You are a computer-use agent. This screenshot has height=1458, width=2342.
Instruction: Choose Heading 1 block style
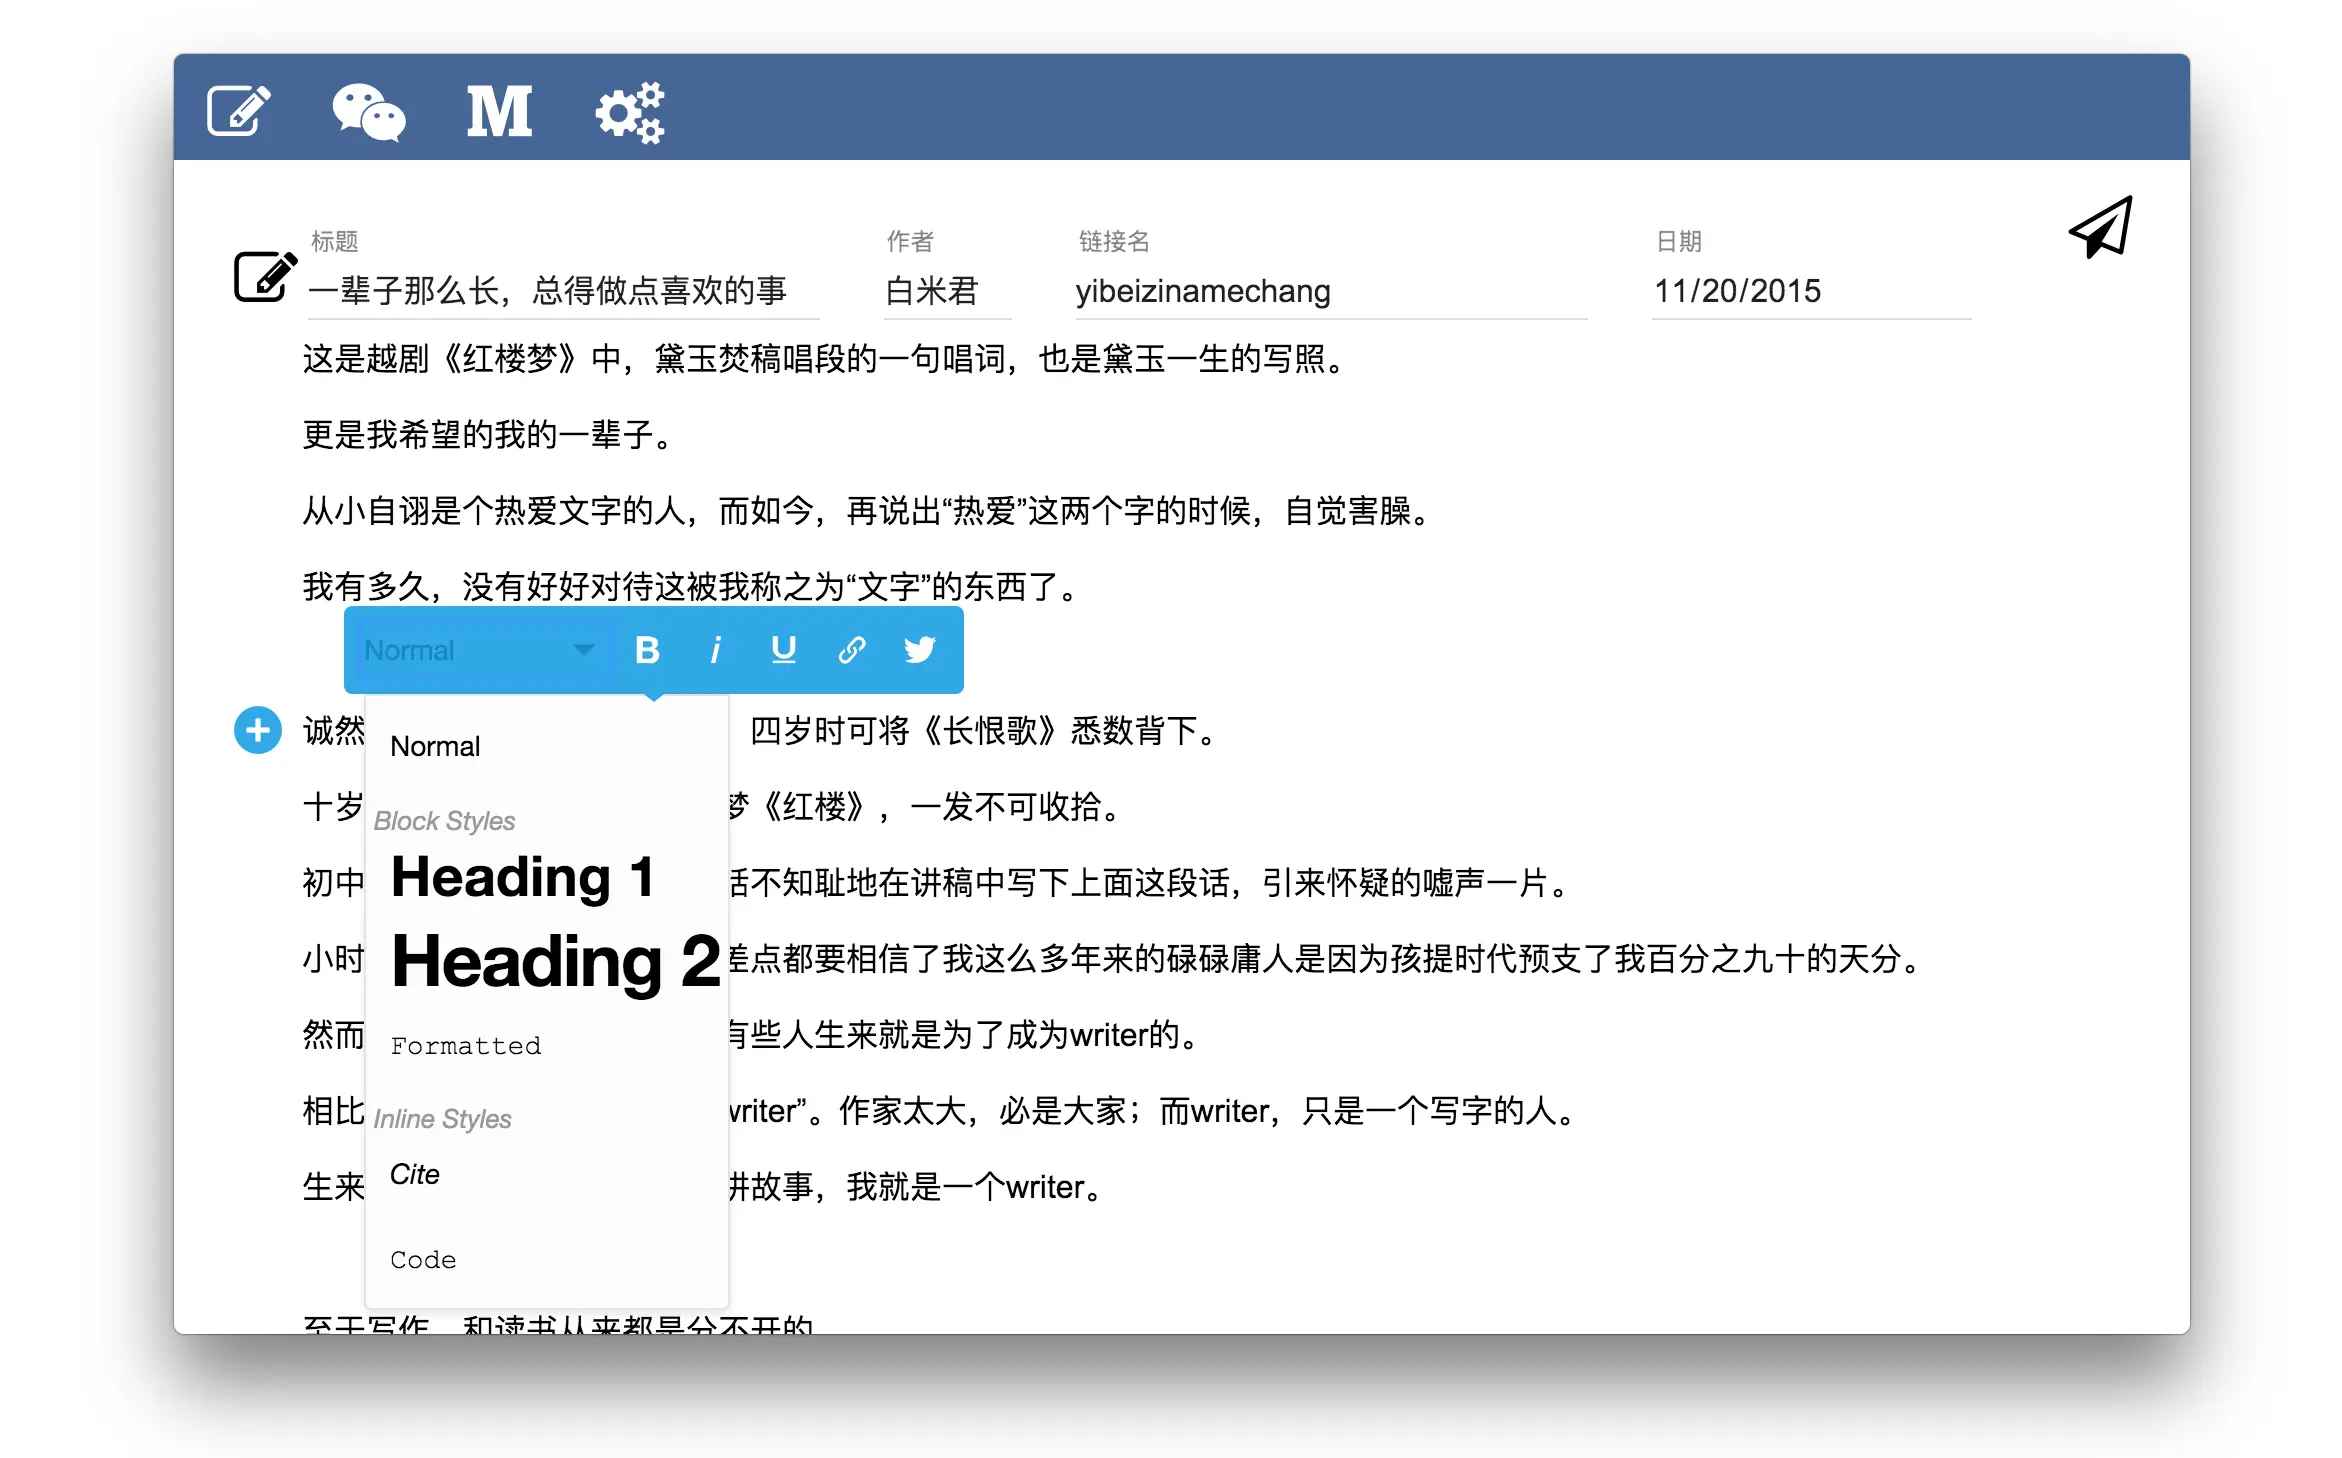(x=522, y=877)
